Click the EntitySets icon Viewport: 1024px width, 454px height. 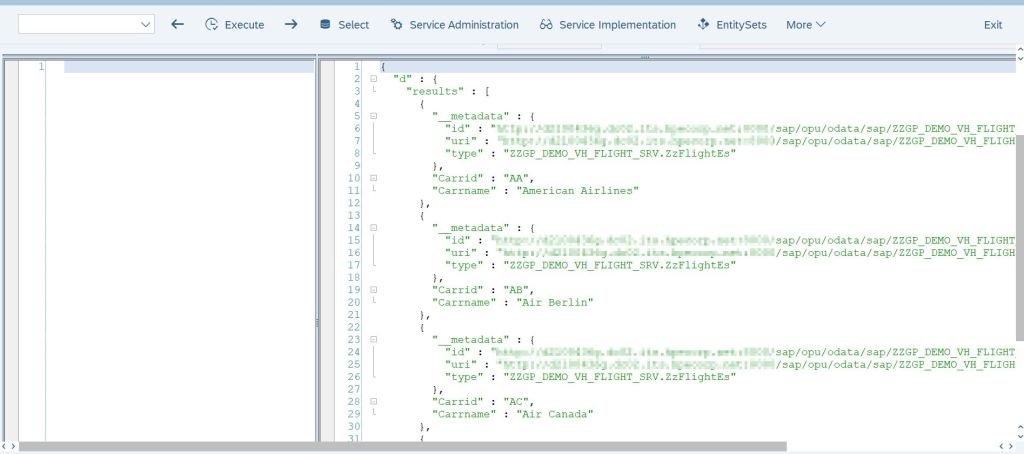pos(703,25)
